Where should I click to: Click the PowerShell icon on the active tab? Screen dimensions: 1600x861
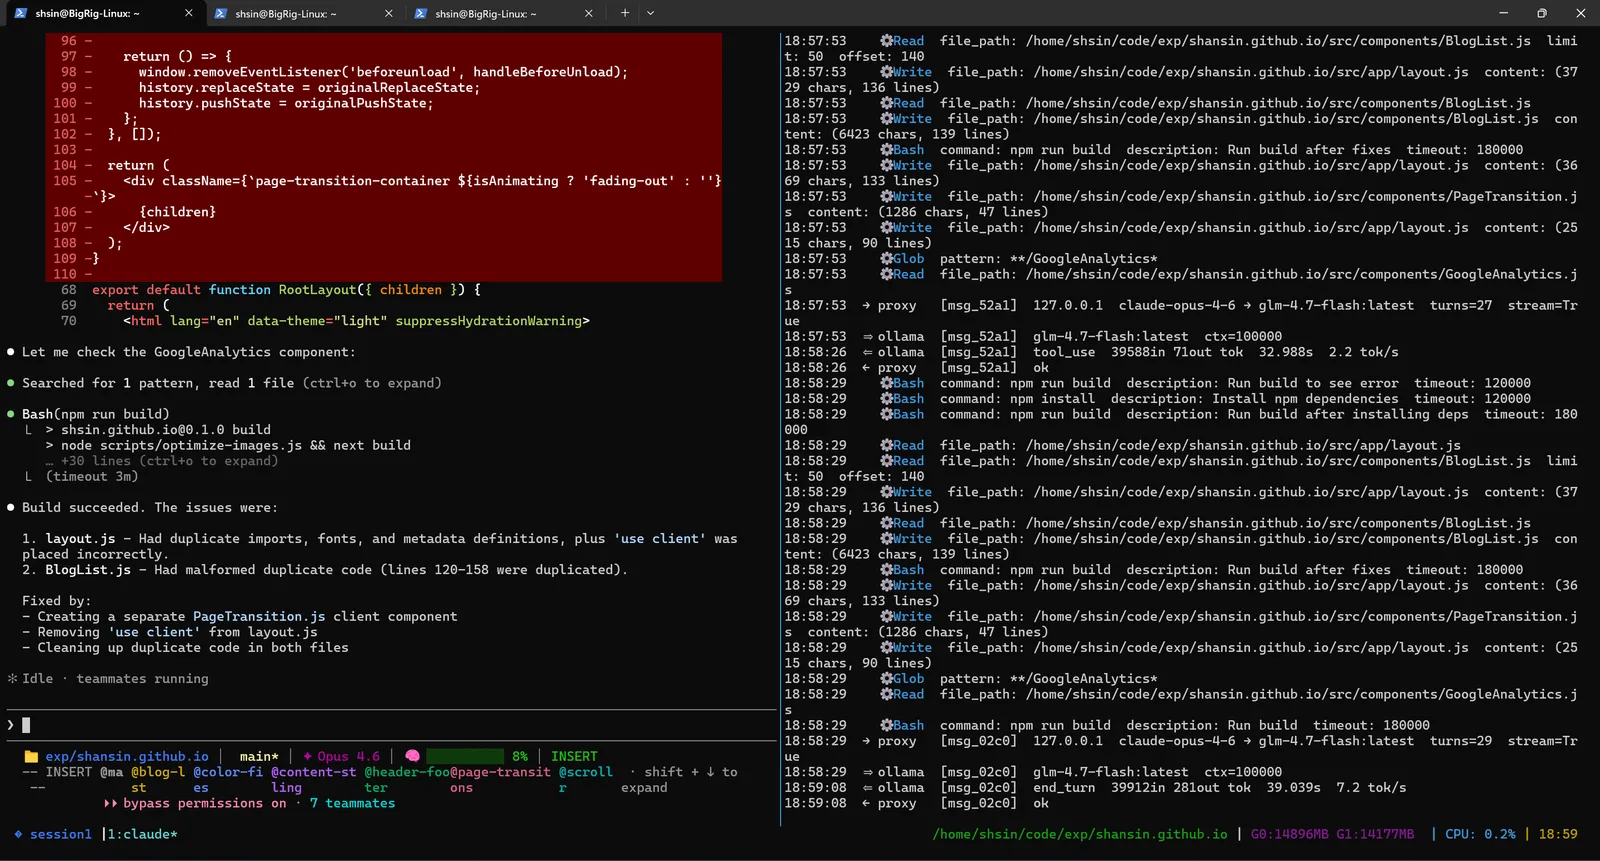[x=20, y=13]
